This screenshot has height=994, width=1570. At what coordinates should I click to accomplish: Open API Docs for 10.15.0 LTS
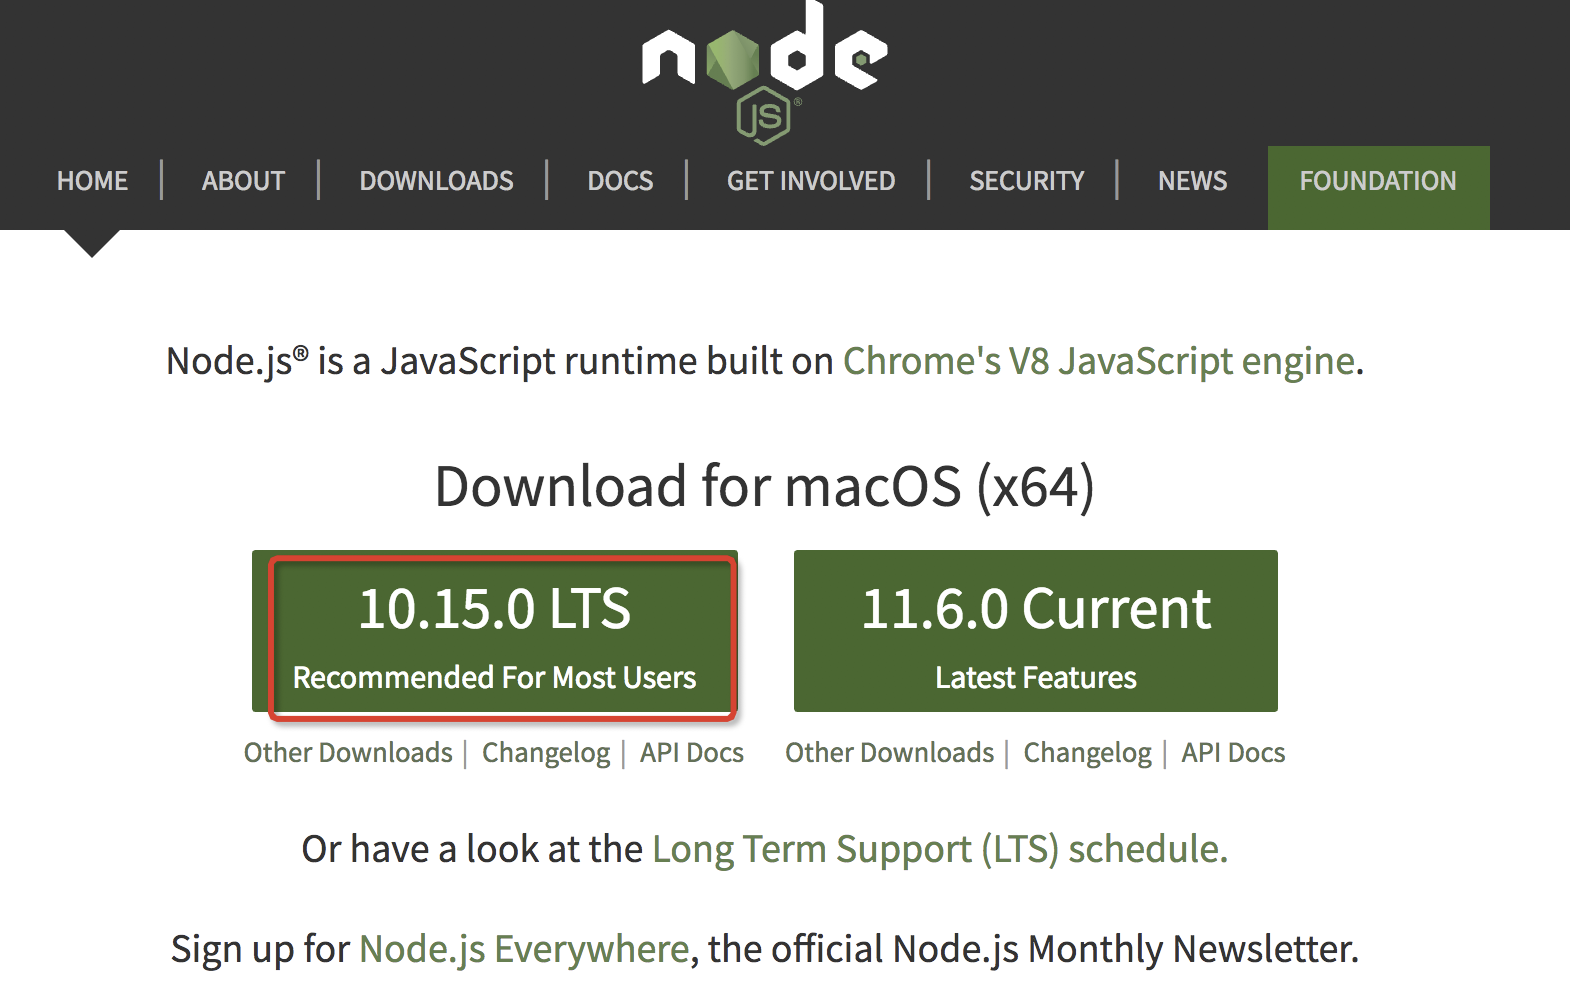692,753
